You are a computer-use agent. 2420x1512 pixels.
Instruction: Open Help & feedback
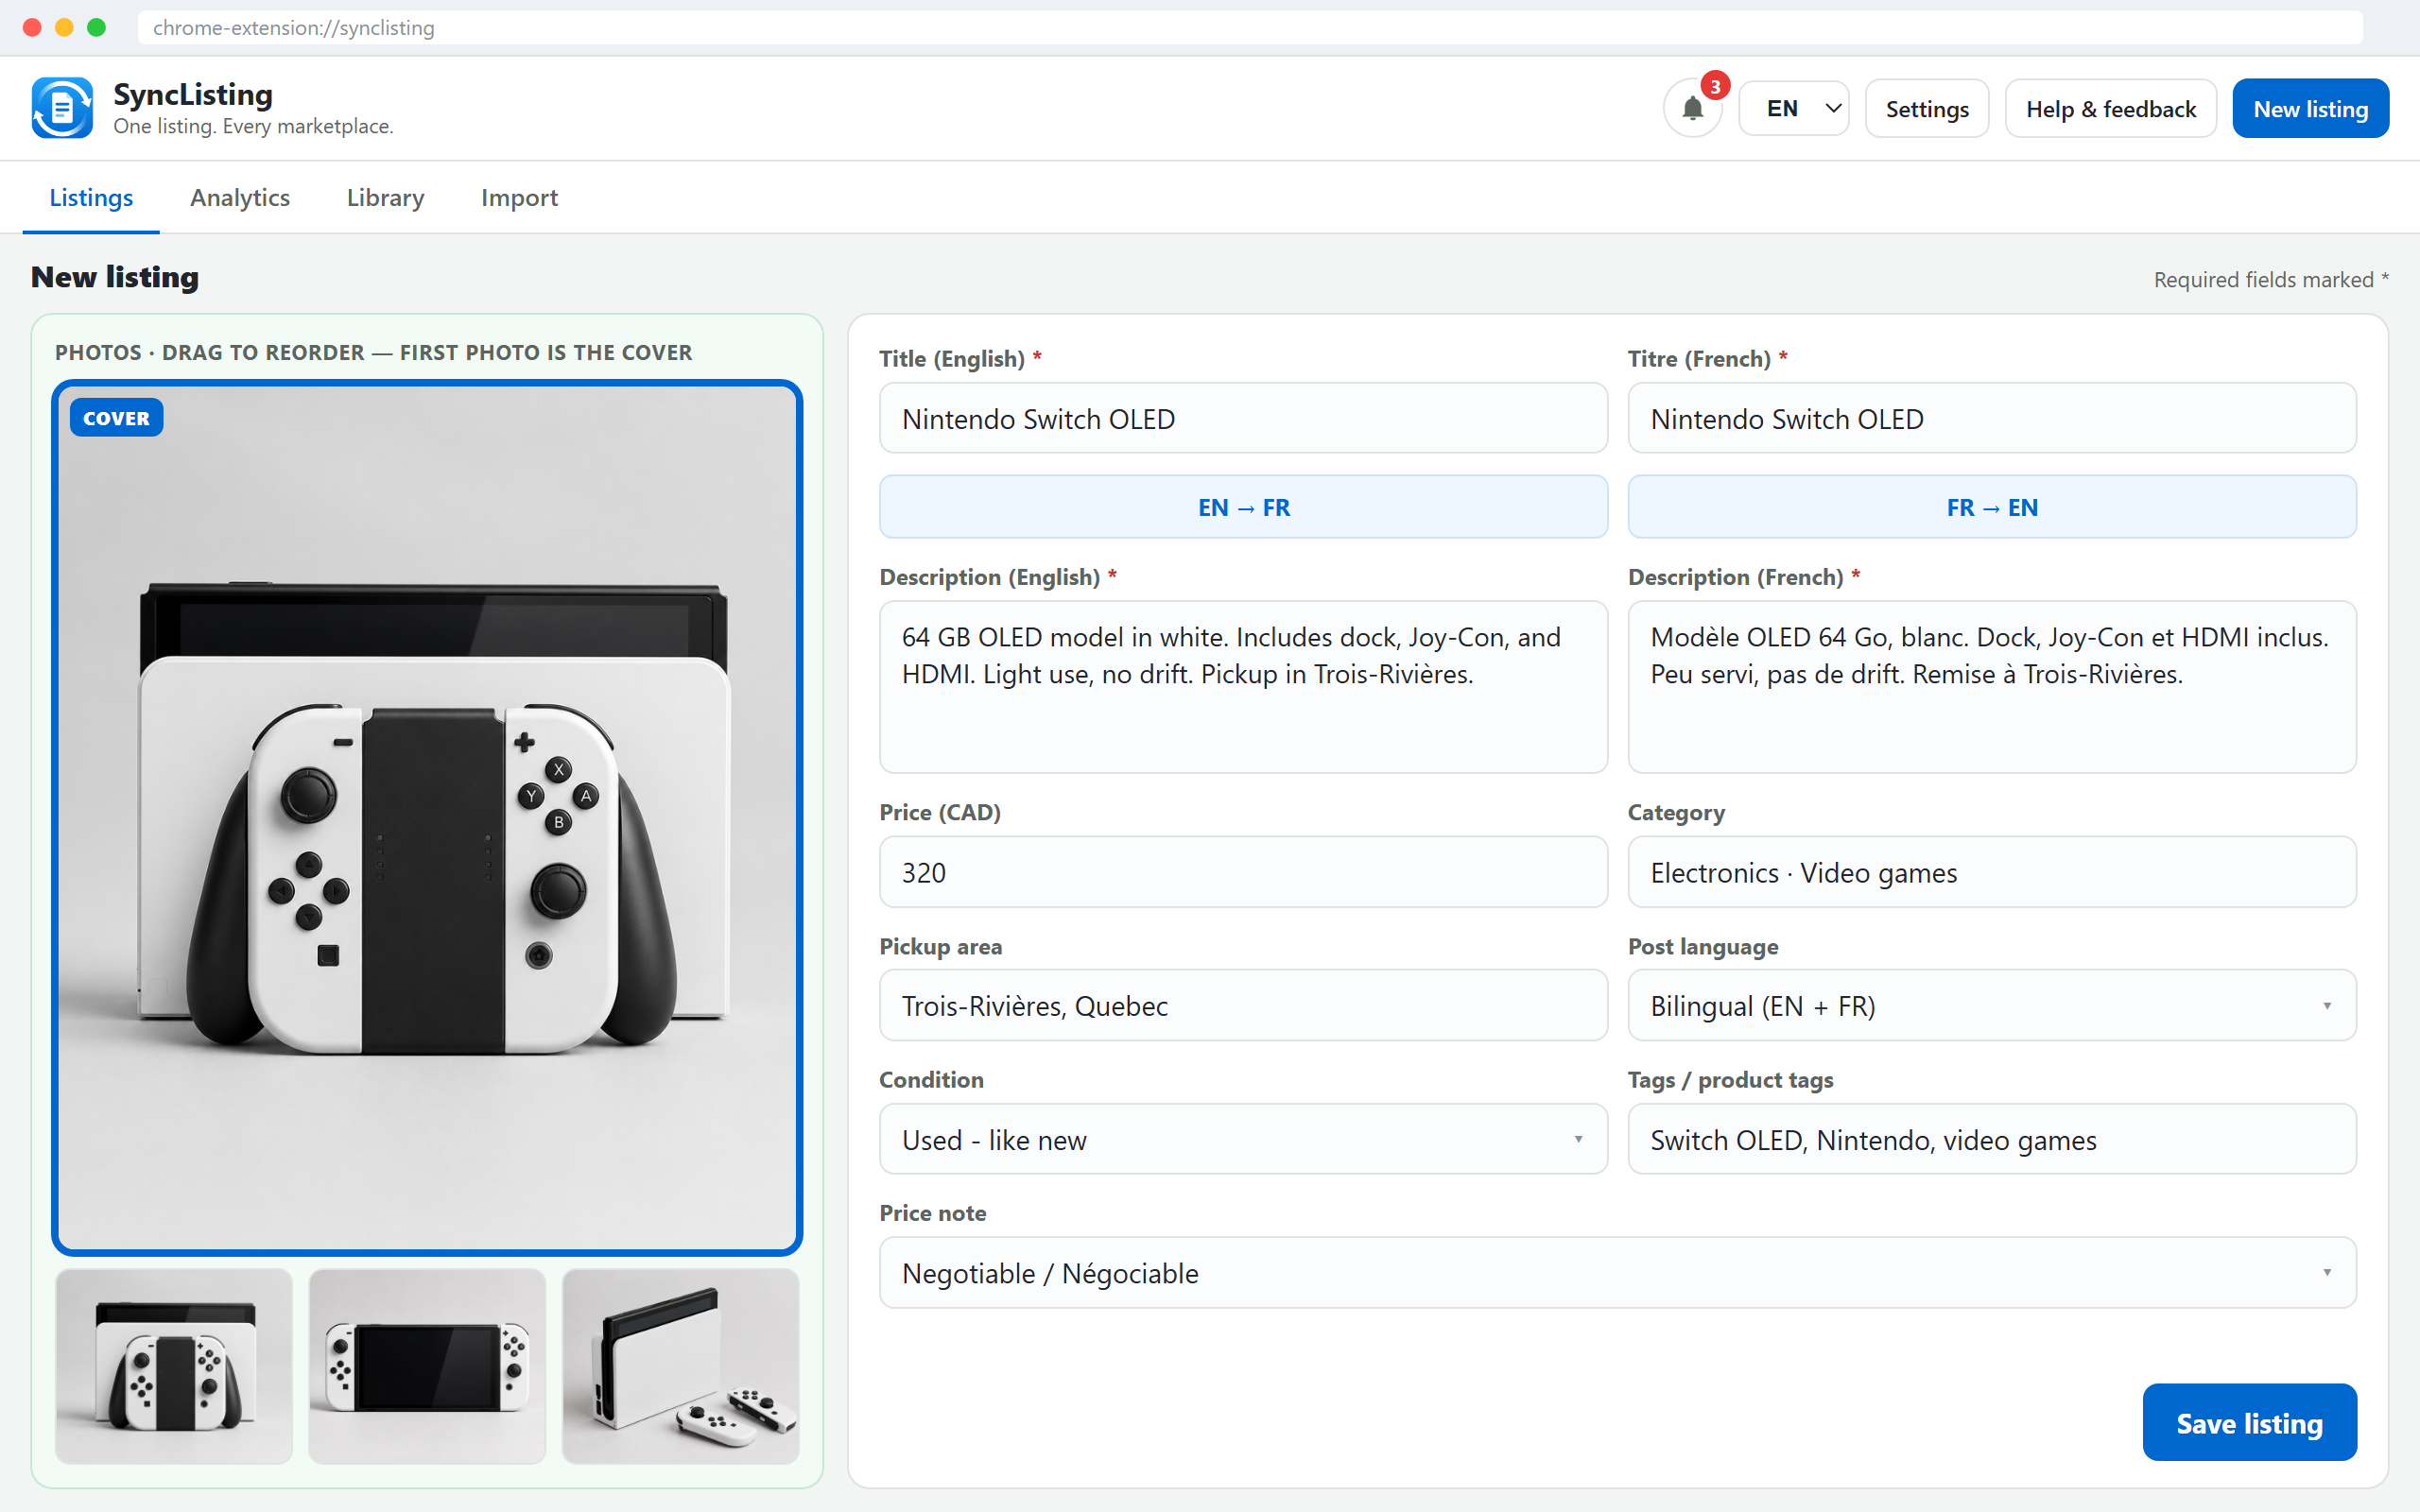click(2110, 108)
